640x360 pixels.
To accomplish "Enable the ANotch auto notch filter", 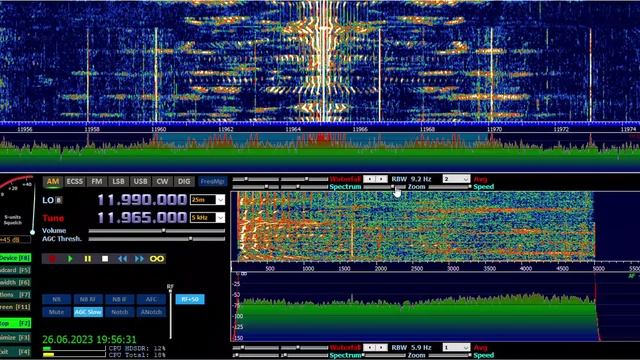I will tap(151, 312).
